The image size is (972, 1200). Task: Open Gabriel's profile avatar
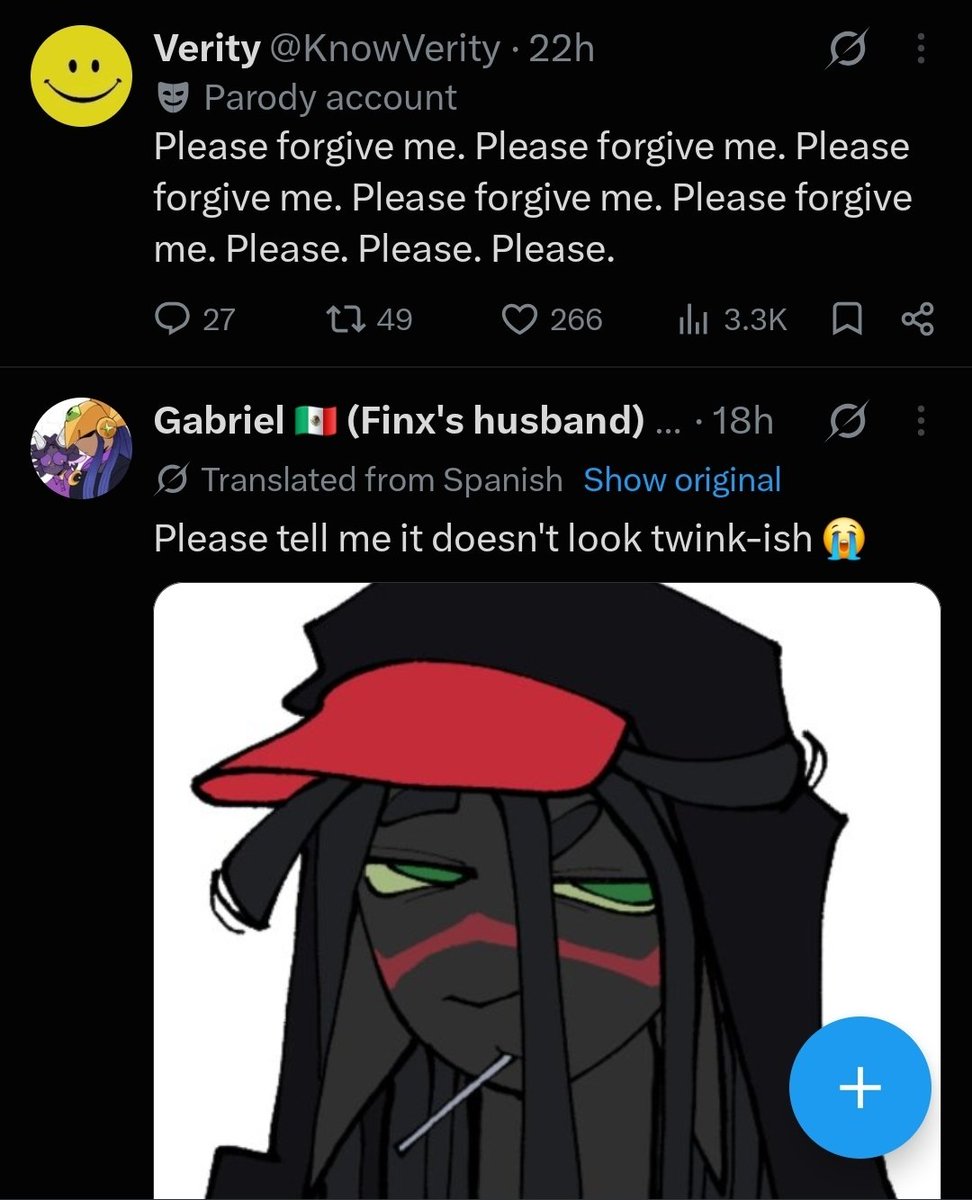(82, 447)
